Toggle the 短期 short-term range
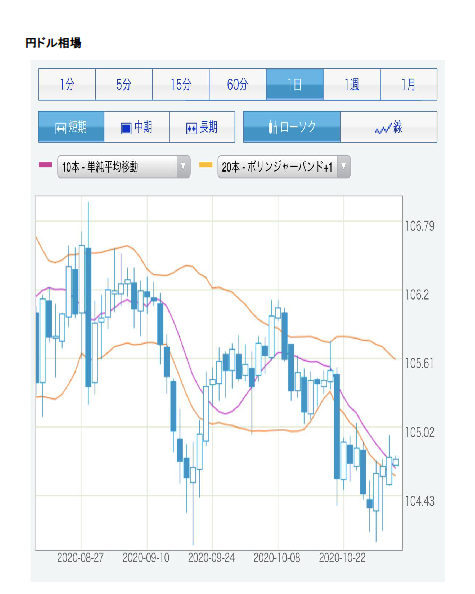 (x=71, y=127)
